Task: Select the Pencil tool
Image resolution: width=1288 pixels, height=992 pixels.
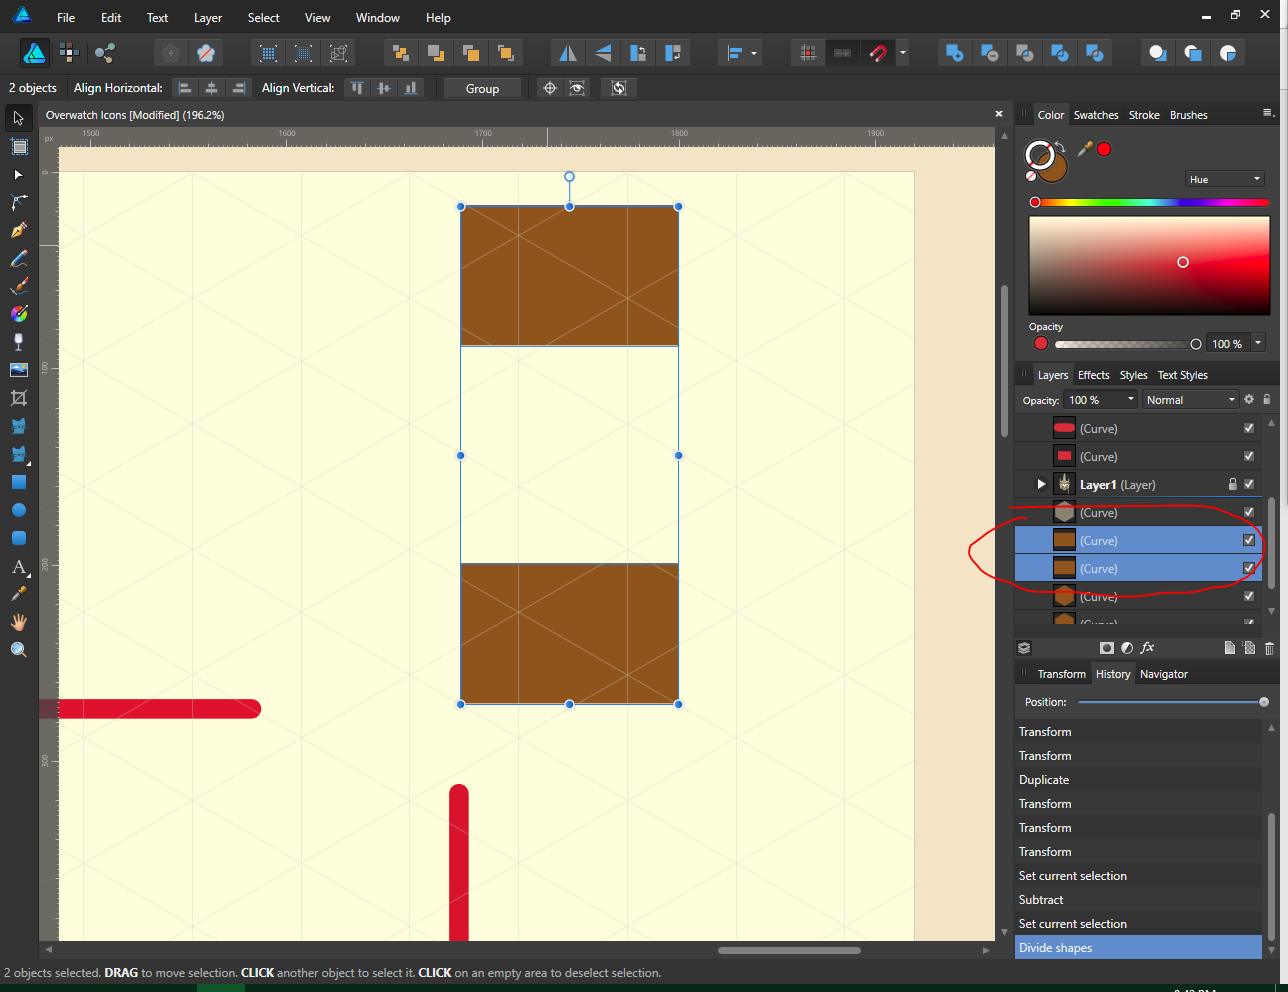Action: [x=18, y=258]
